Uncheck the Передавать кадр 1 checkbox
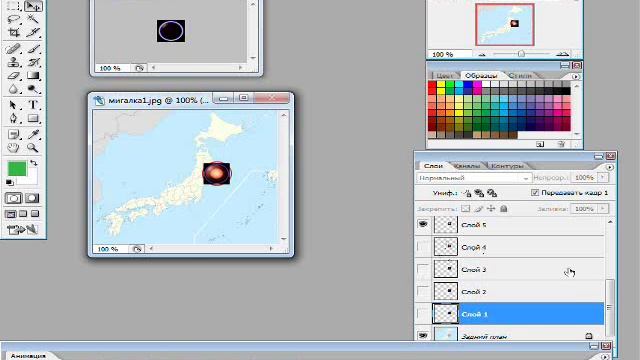The height and width of the screenshot is (360, 640). tap(535, 193)
